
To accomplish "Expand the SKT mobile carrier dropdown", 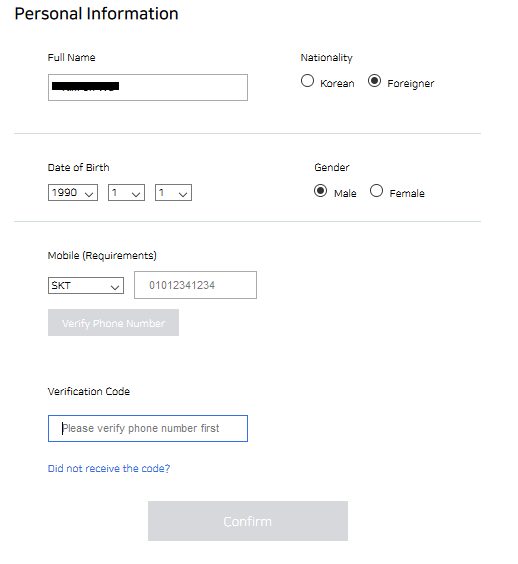I will pos(86,286).
